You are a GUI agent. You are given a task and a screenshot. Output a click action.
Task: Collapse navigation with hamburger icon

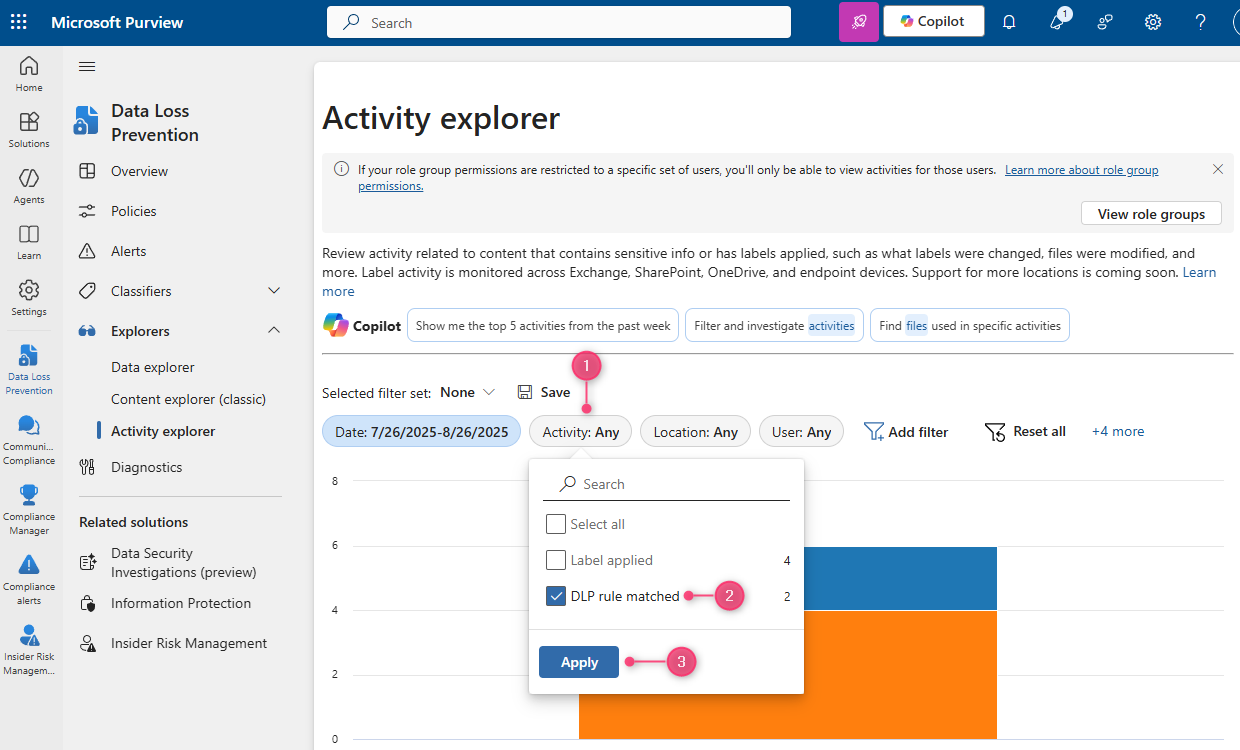87,67
